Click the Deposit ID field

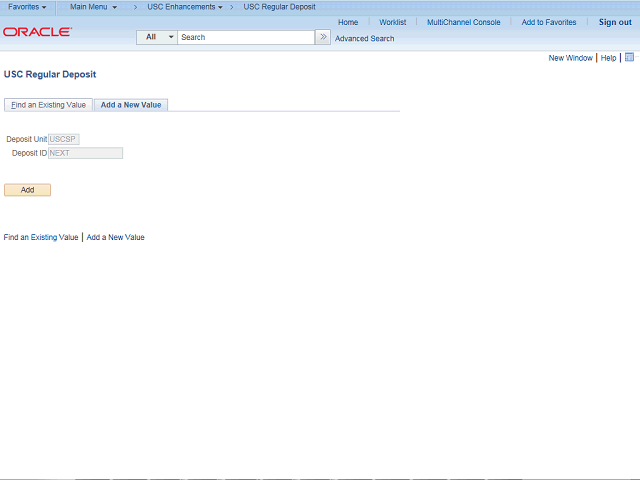coord(85,153)
